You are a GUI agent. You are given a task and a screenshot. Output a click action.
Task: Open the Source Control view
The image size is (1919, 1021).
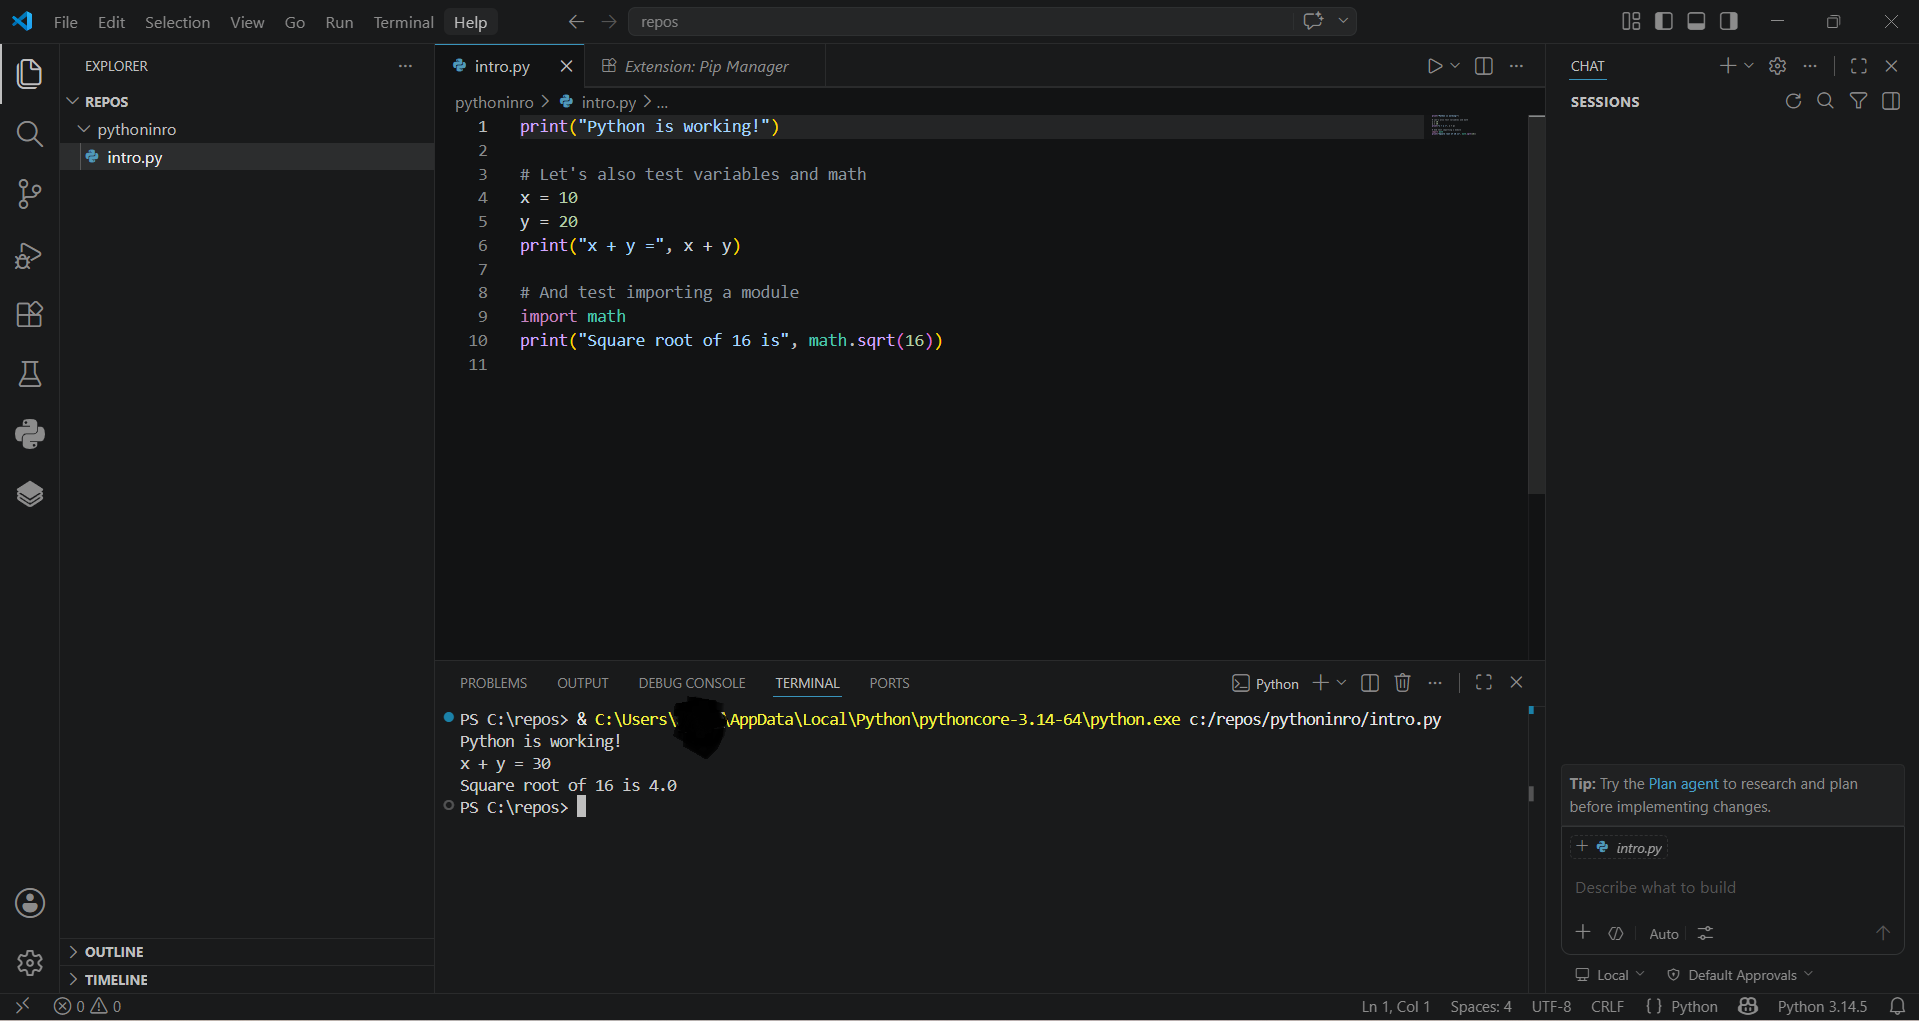coord(30,194)
